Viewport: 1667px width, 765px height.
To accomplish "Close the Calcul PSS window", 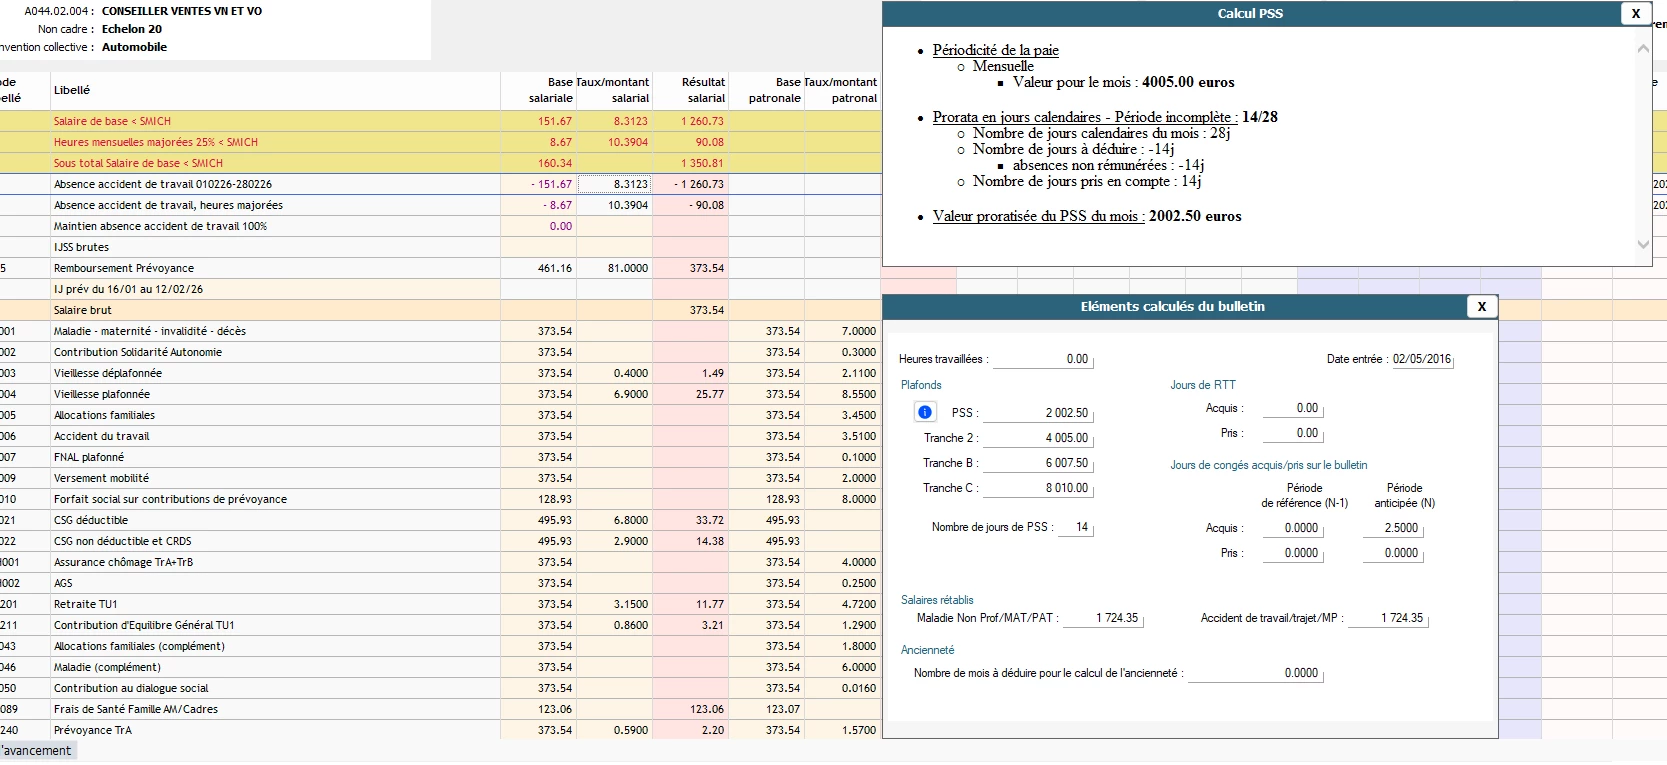I will coord(1635,13).
